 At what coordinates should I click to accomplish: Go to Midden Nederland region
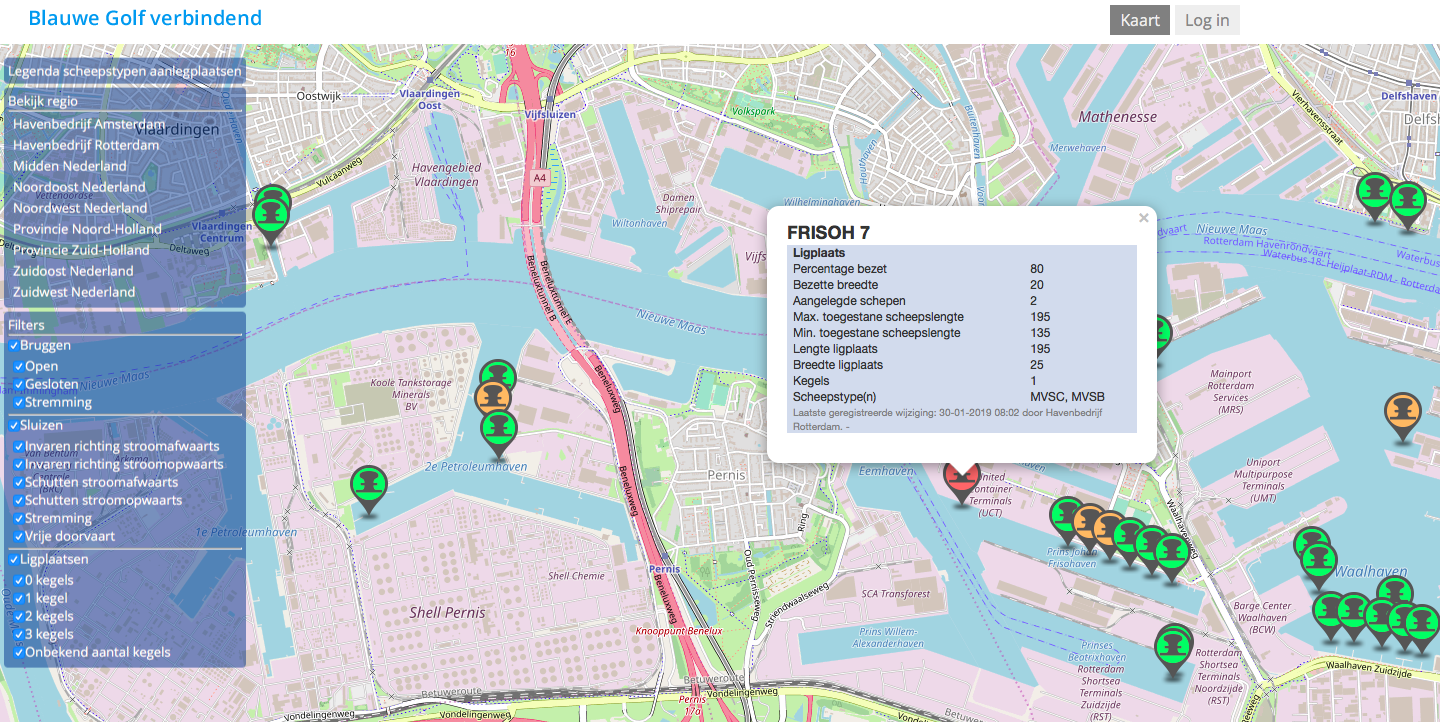click(70, 166)
